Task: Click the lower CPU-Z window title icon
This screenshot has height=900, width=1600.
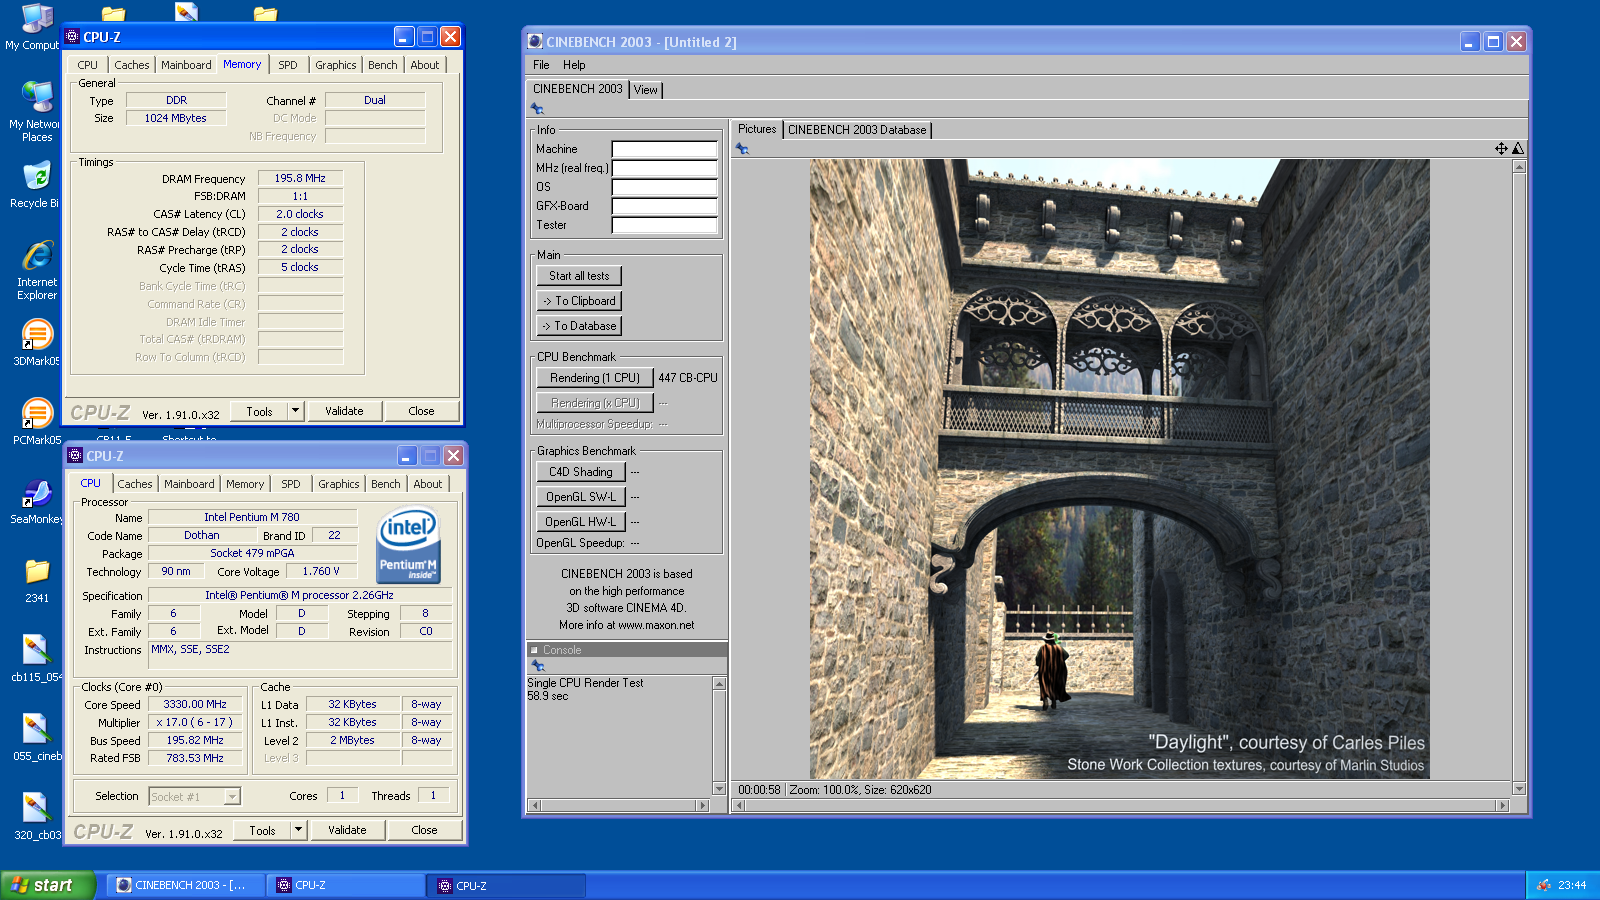Action: pos(75,456)
